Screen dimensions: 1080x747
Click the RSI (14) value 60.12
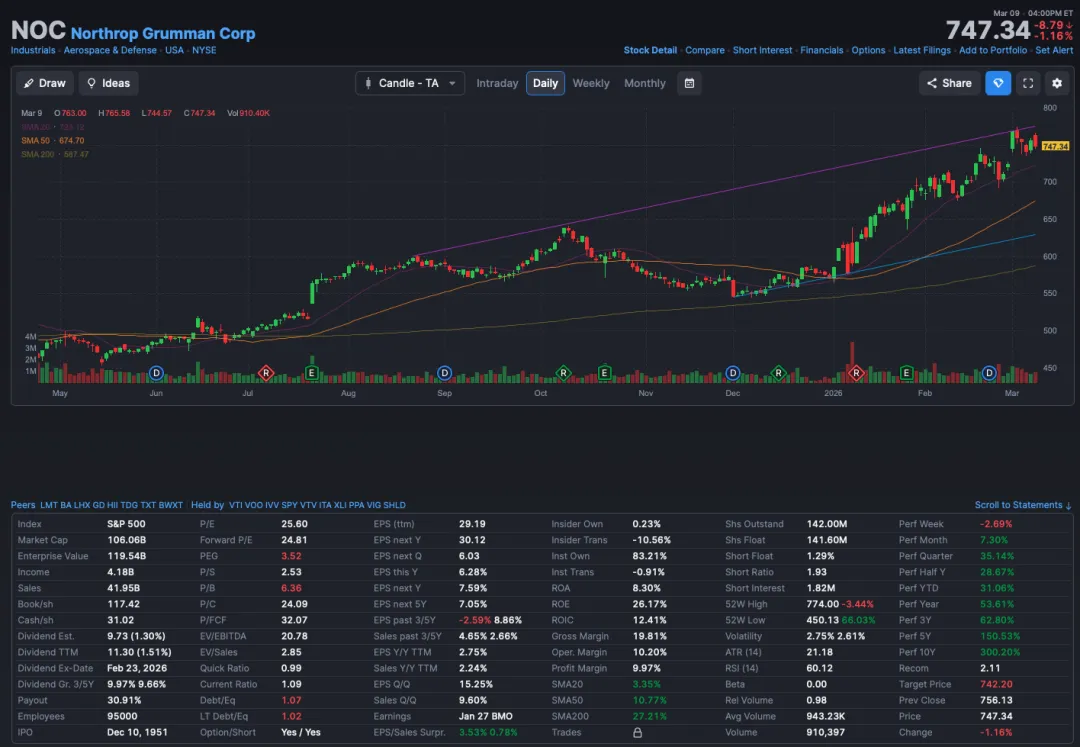(820, 669)
